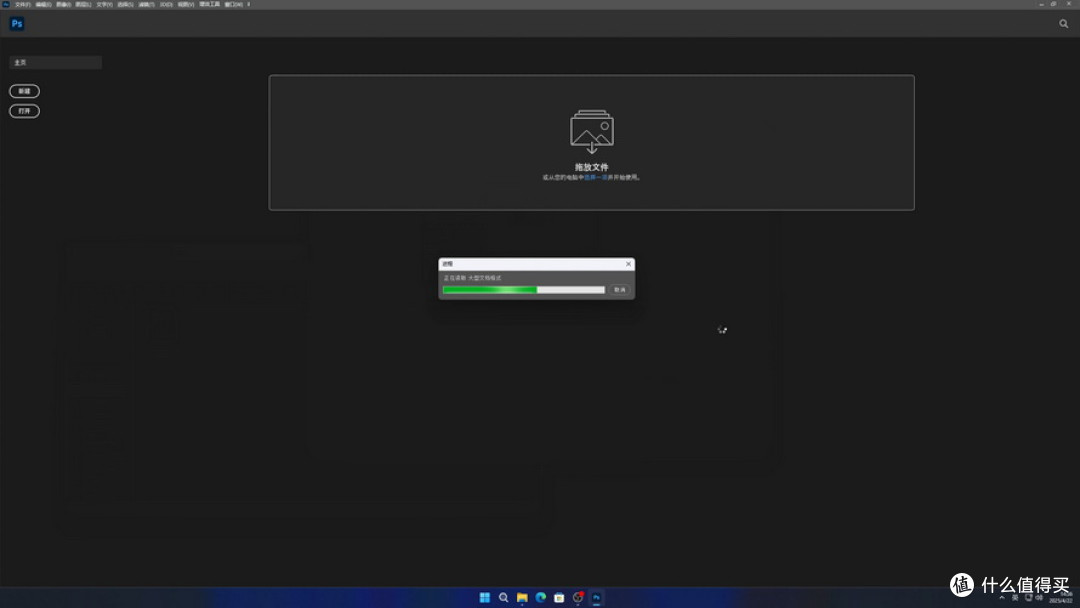The height and width of the screenshot is (608, 1080).
Task: Open the 视图 menu
Action: (186, 4)
